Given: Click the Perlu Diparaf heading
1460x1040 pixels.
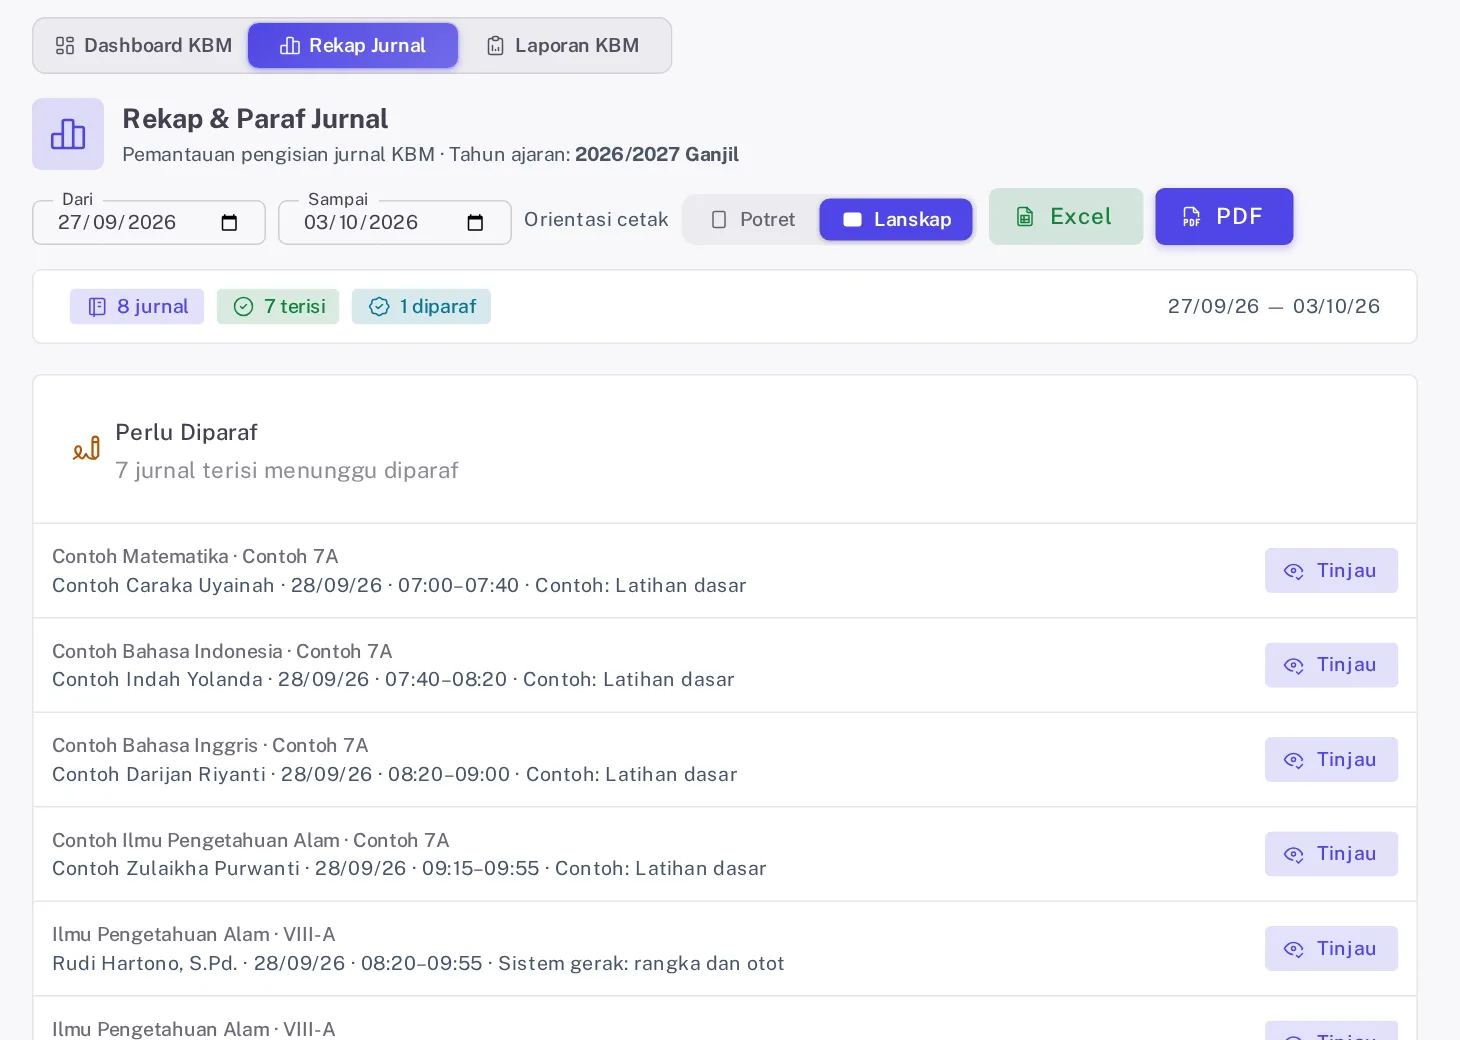Looking at the screenshot, I should pyautogui.click(x=186, y=433).
